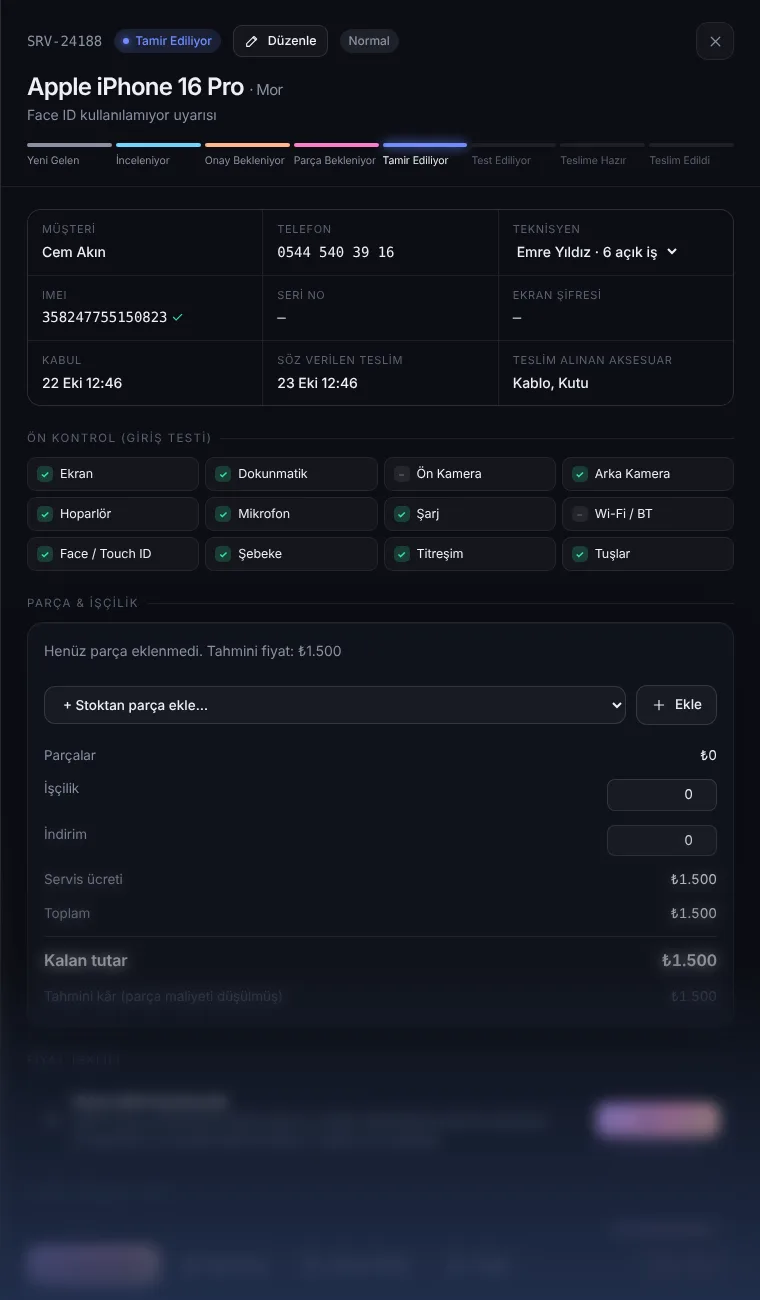Screen dimensions: 760x1300
Task: Toggle the Face / Touch ID check
Action: tap(113, 554)
